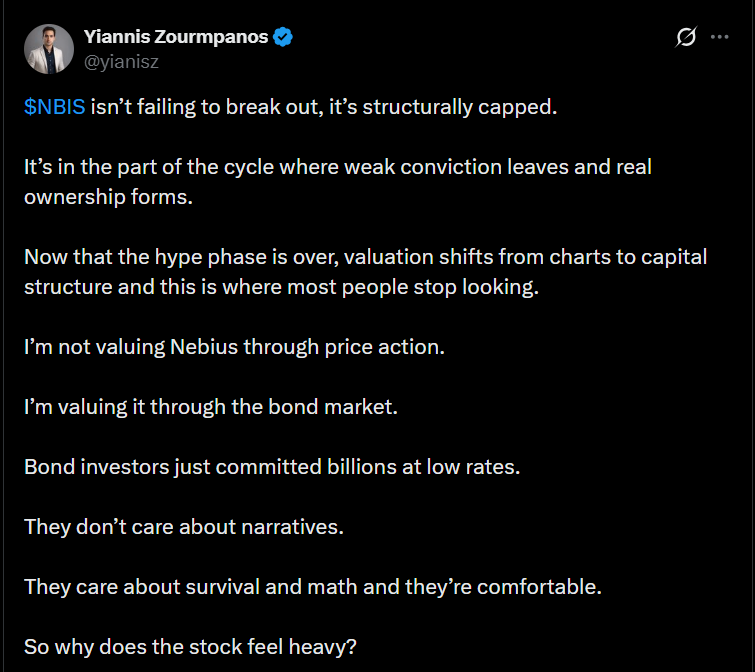The height and width of the screenshot is (672, 755).
Task: Open Yiannis Zourmpanos profile picture
Action: click(49, 49)
